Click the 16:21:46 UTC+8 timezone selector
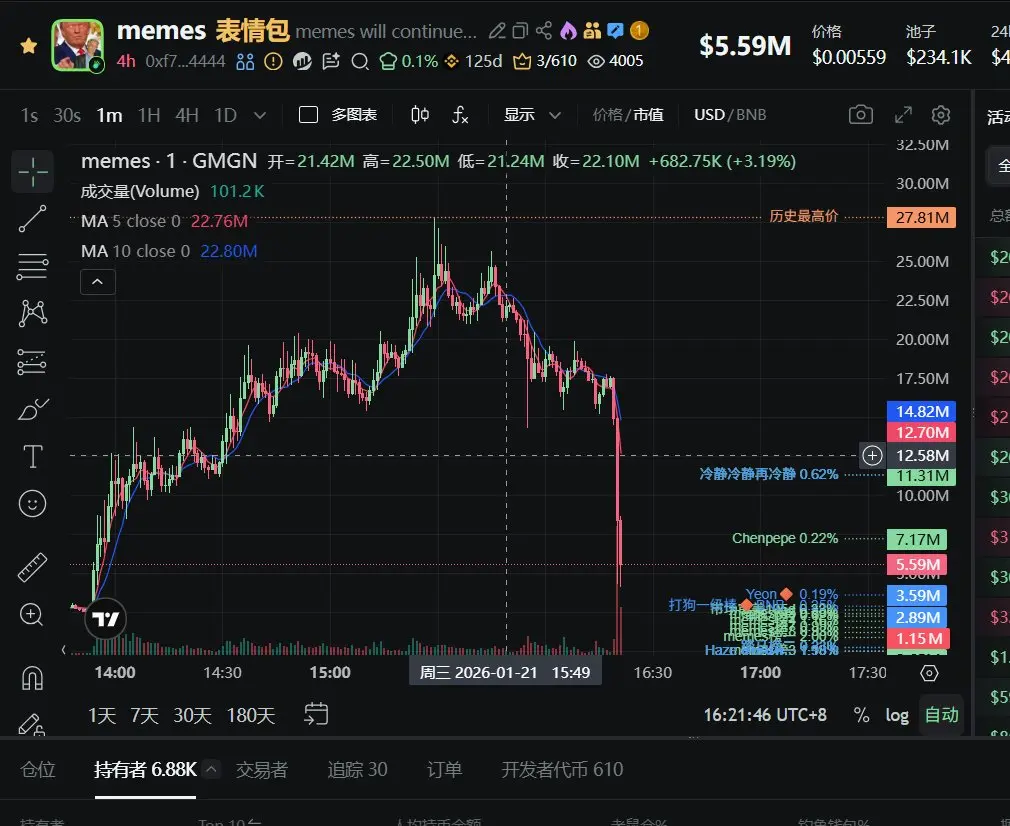This screenshot has width=1010, height=826. [765, 715]
